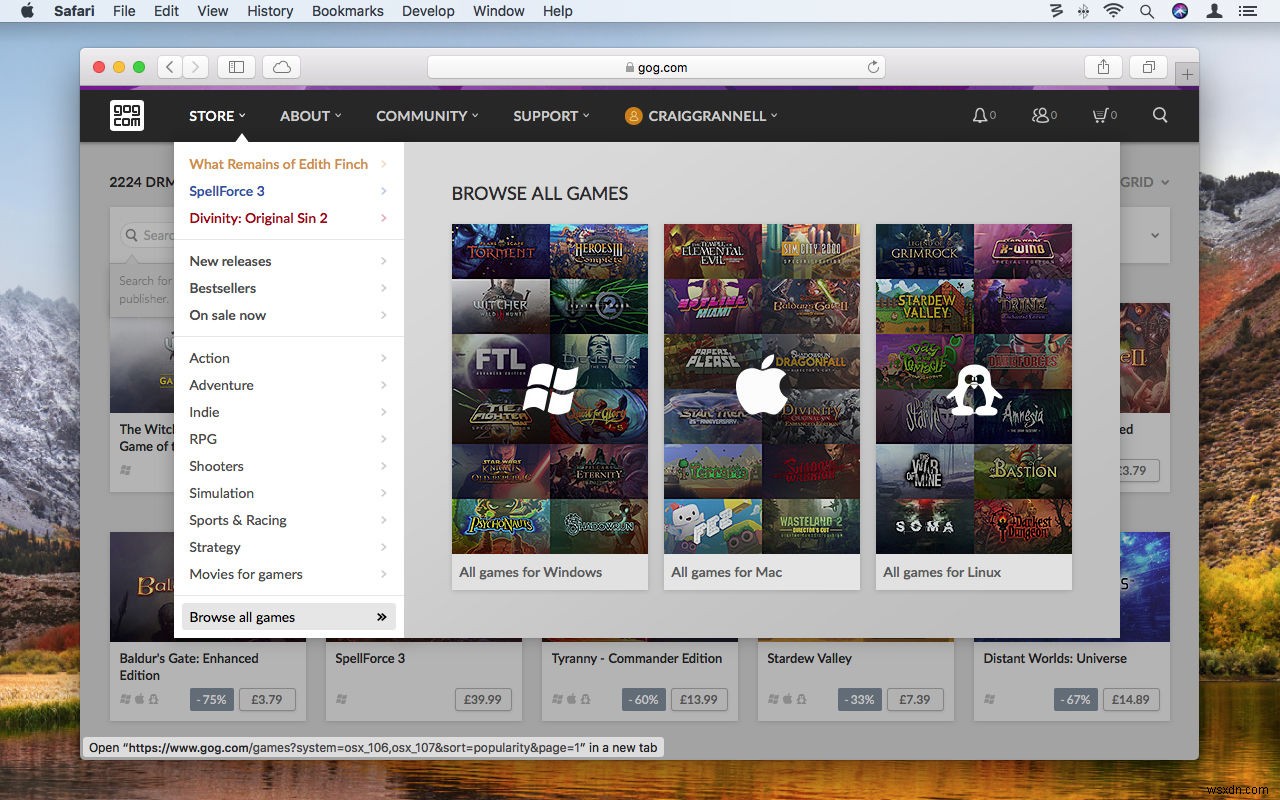This screenshot has height=800, width=1280.
Task: Open the Stardew Valley game page
Action: [809, 658]
